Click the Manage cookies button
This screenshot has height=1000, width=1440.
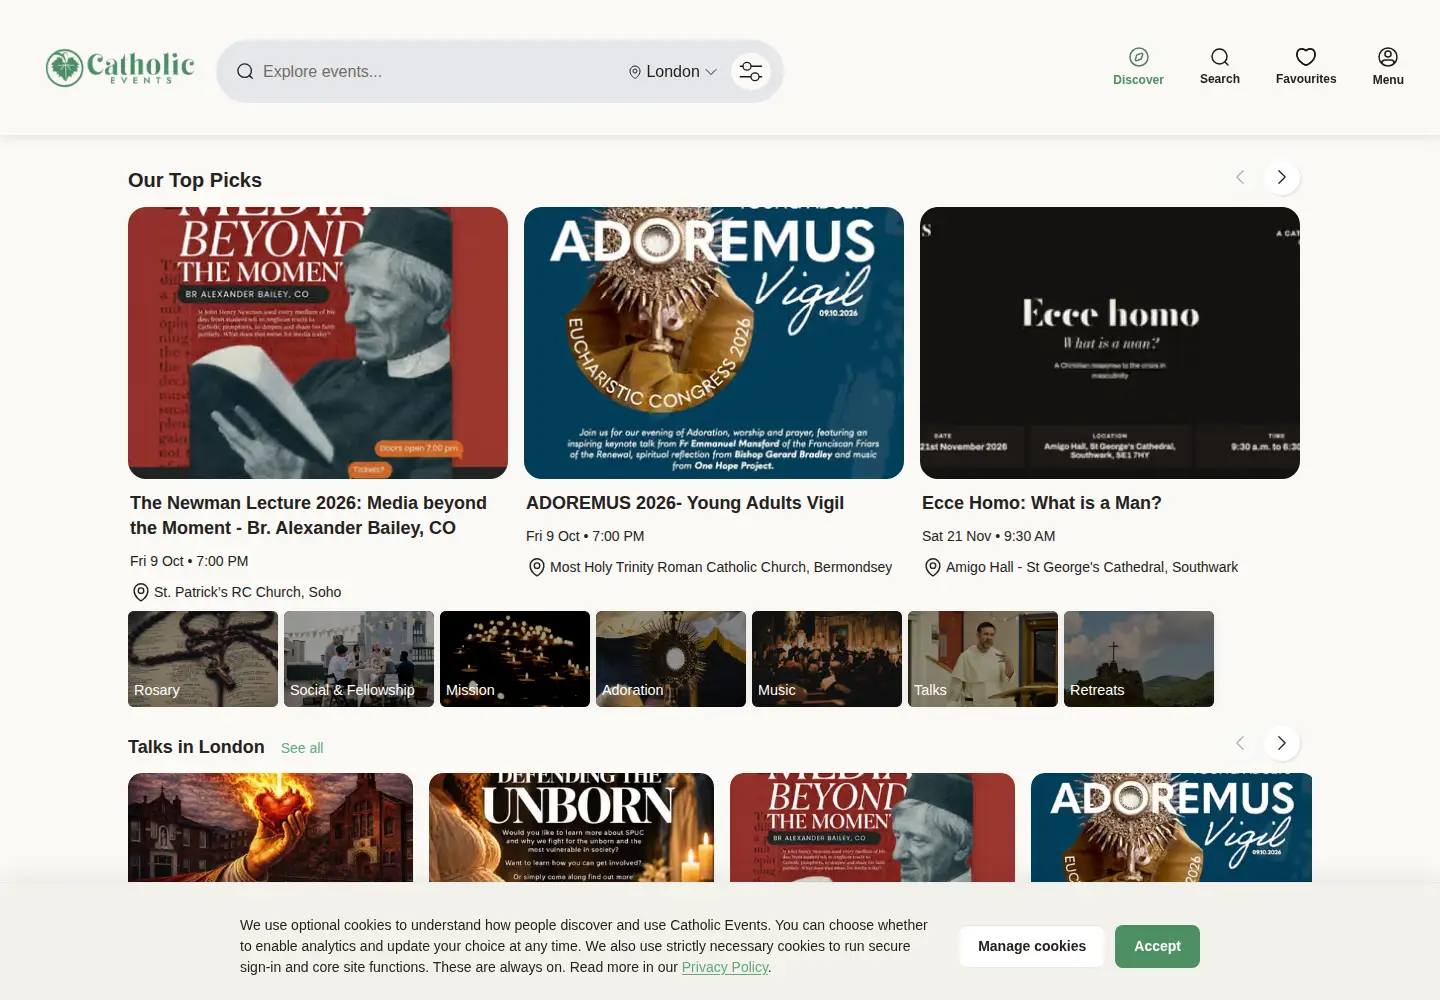coord(1032,946)
